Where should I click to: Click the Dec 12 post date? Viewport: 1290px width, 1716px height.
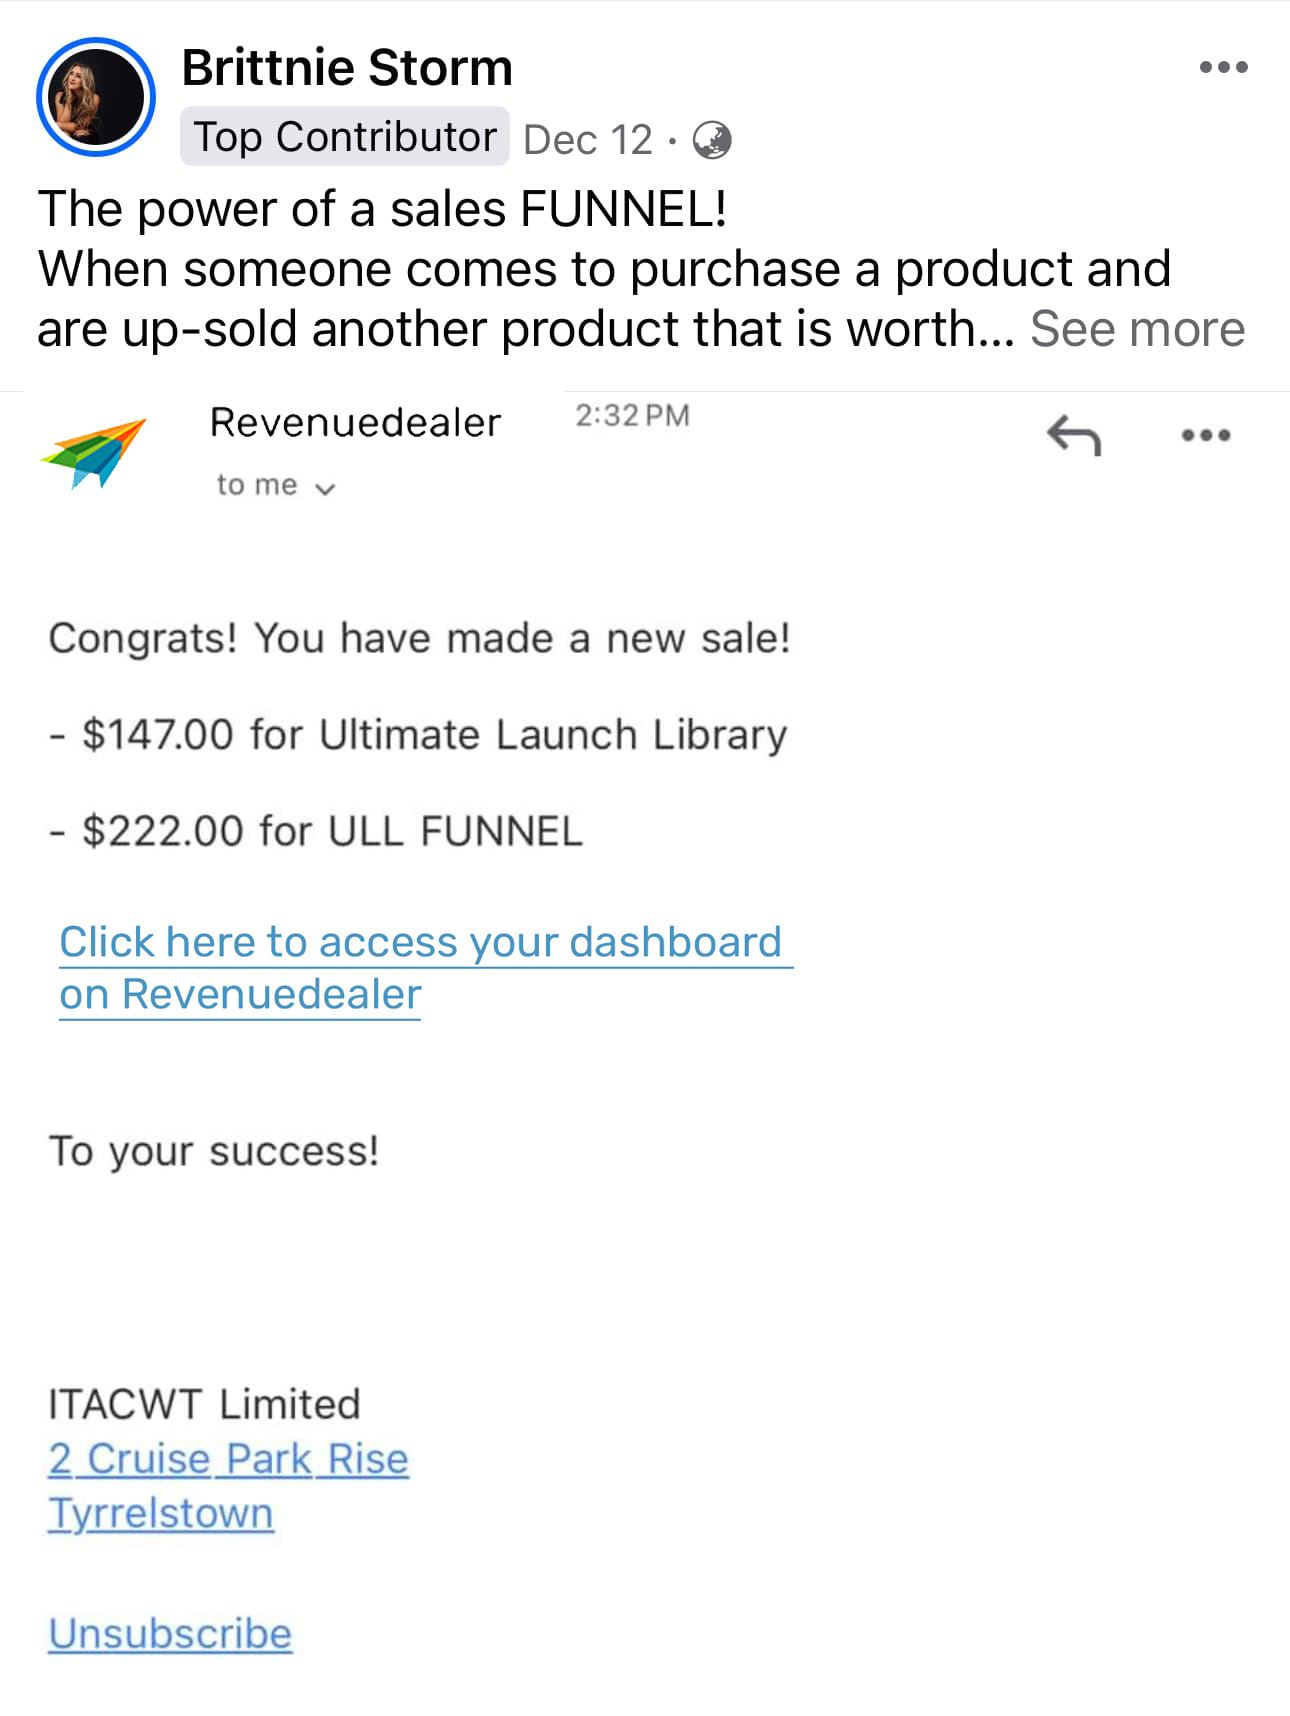588,140
